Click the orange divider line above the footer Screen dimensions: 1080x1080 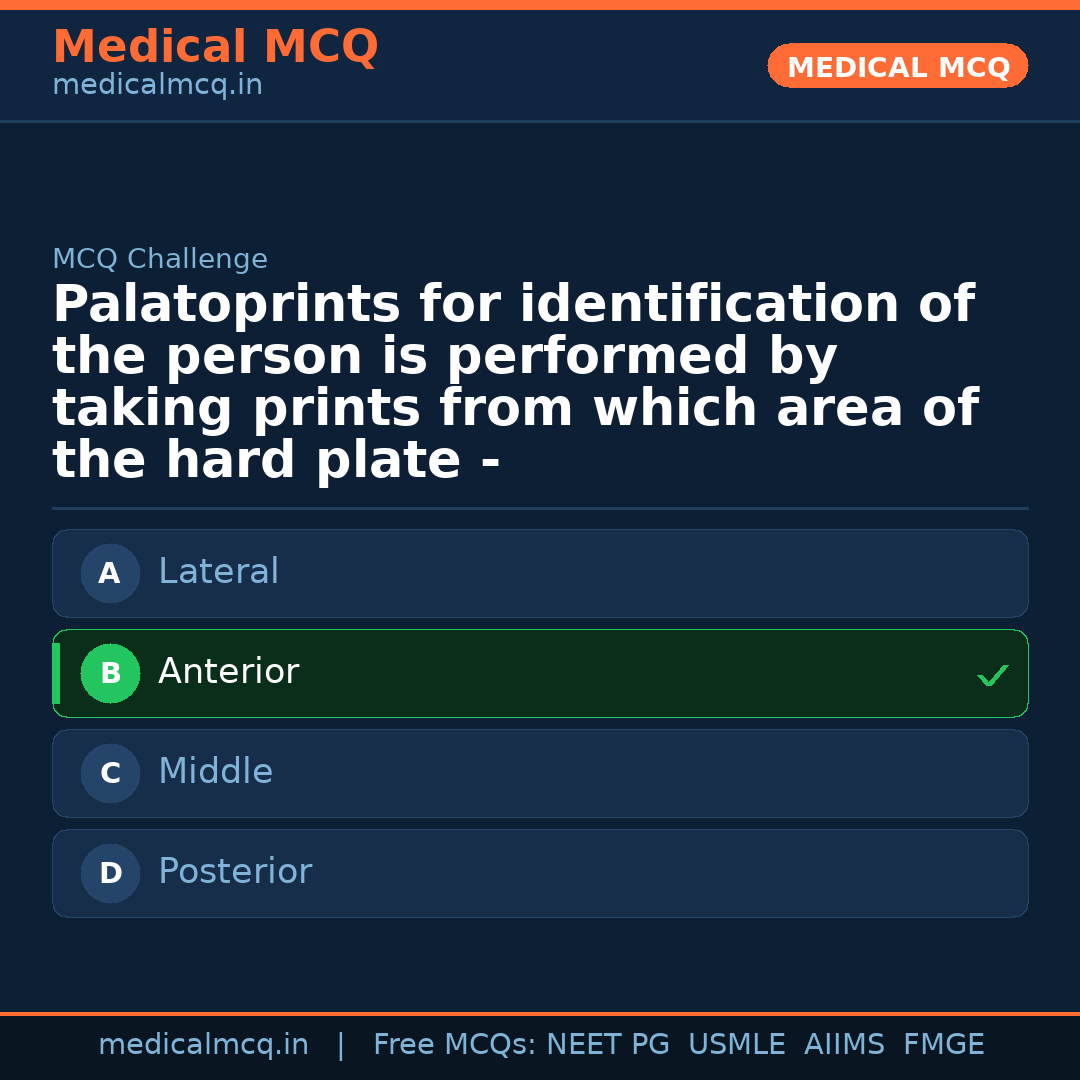[x=540, y=1012]
